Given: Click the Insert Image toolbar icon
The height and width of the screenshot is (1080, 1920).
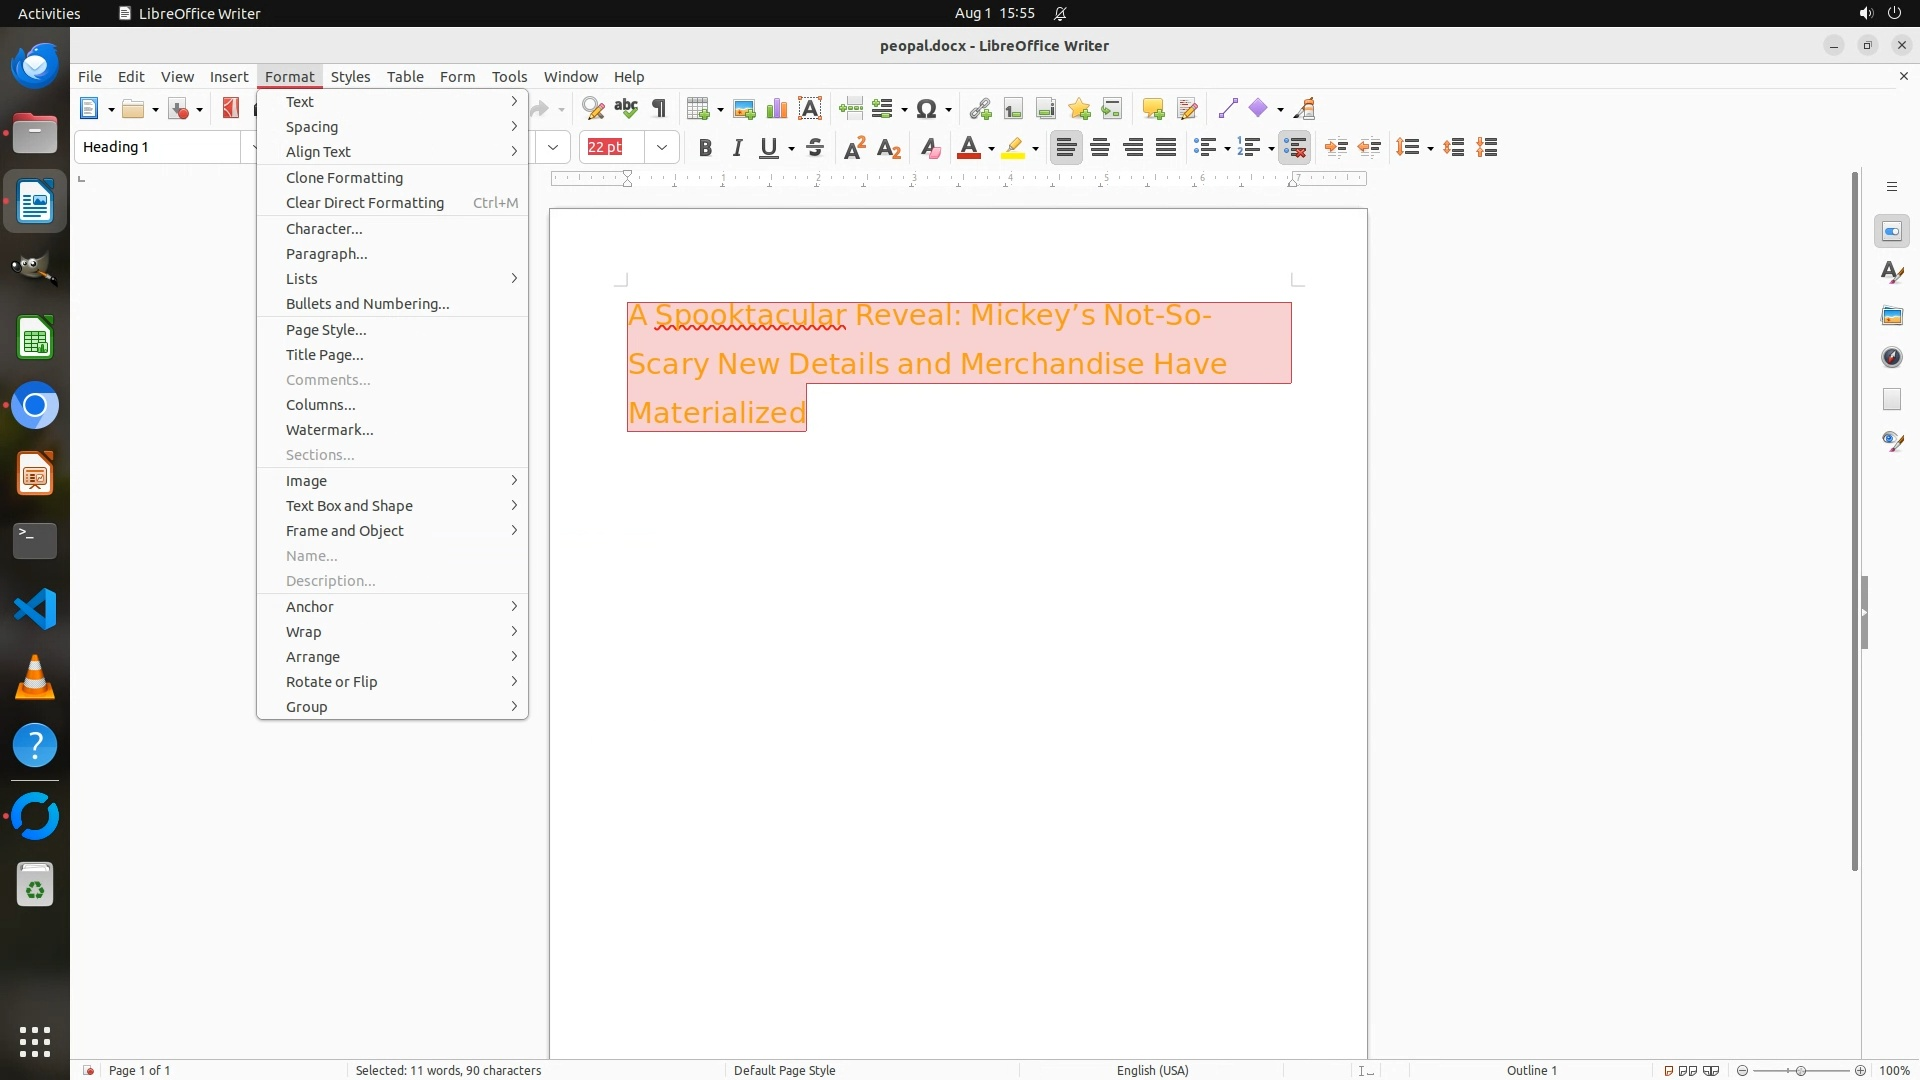Looking at the screenshot, I should pyautogui.click(x=744, y=109).
